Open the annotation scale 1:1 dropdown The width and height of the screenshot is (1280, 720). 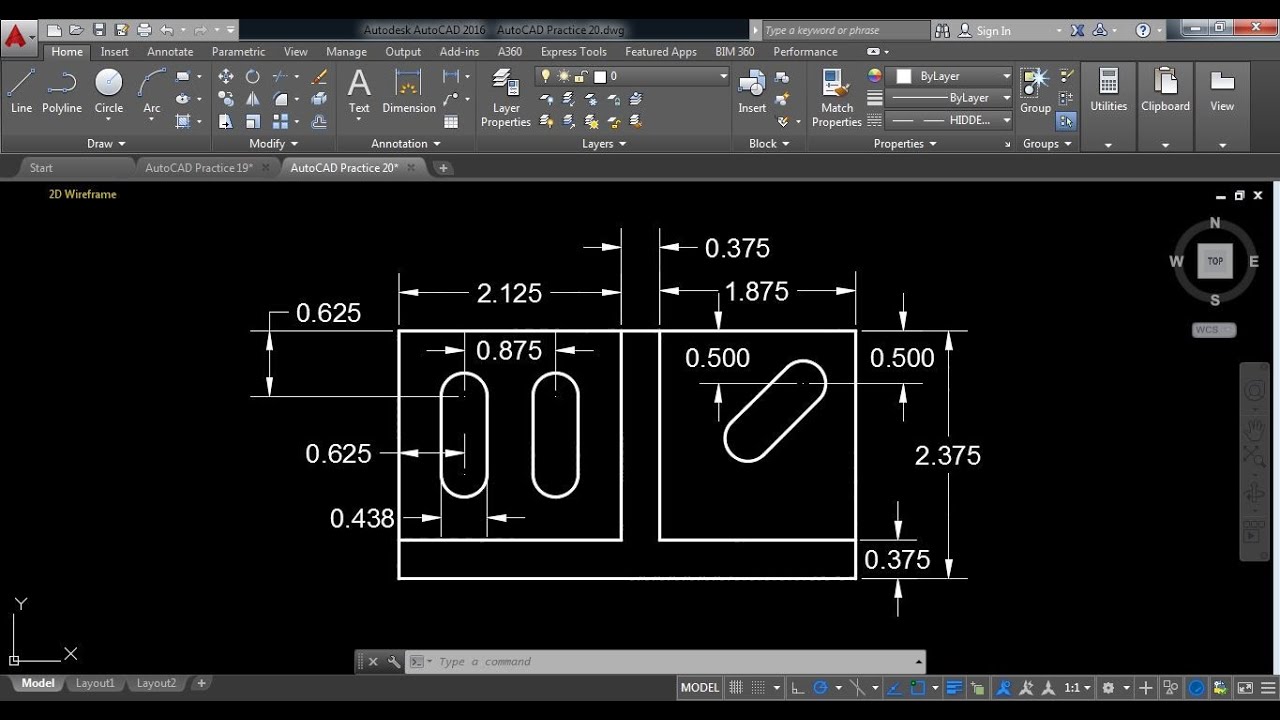[x=1077, y=688]
